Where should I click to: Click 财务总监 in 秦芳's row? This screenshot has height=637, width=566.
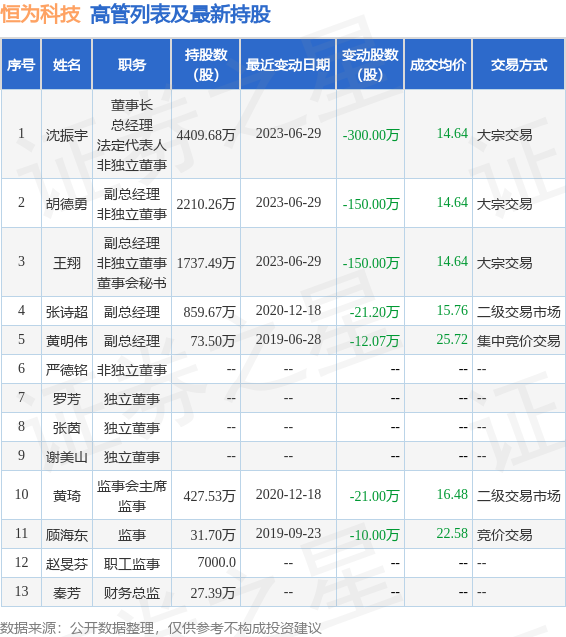(x=132, y=593)
